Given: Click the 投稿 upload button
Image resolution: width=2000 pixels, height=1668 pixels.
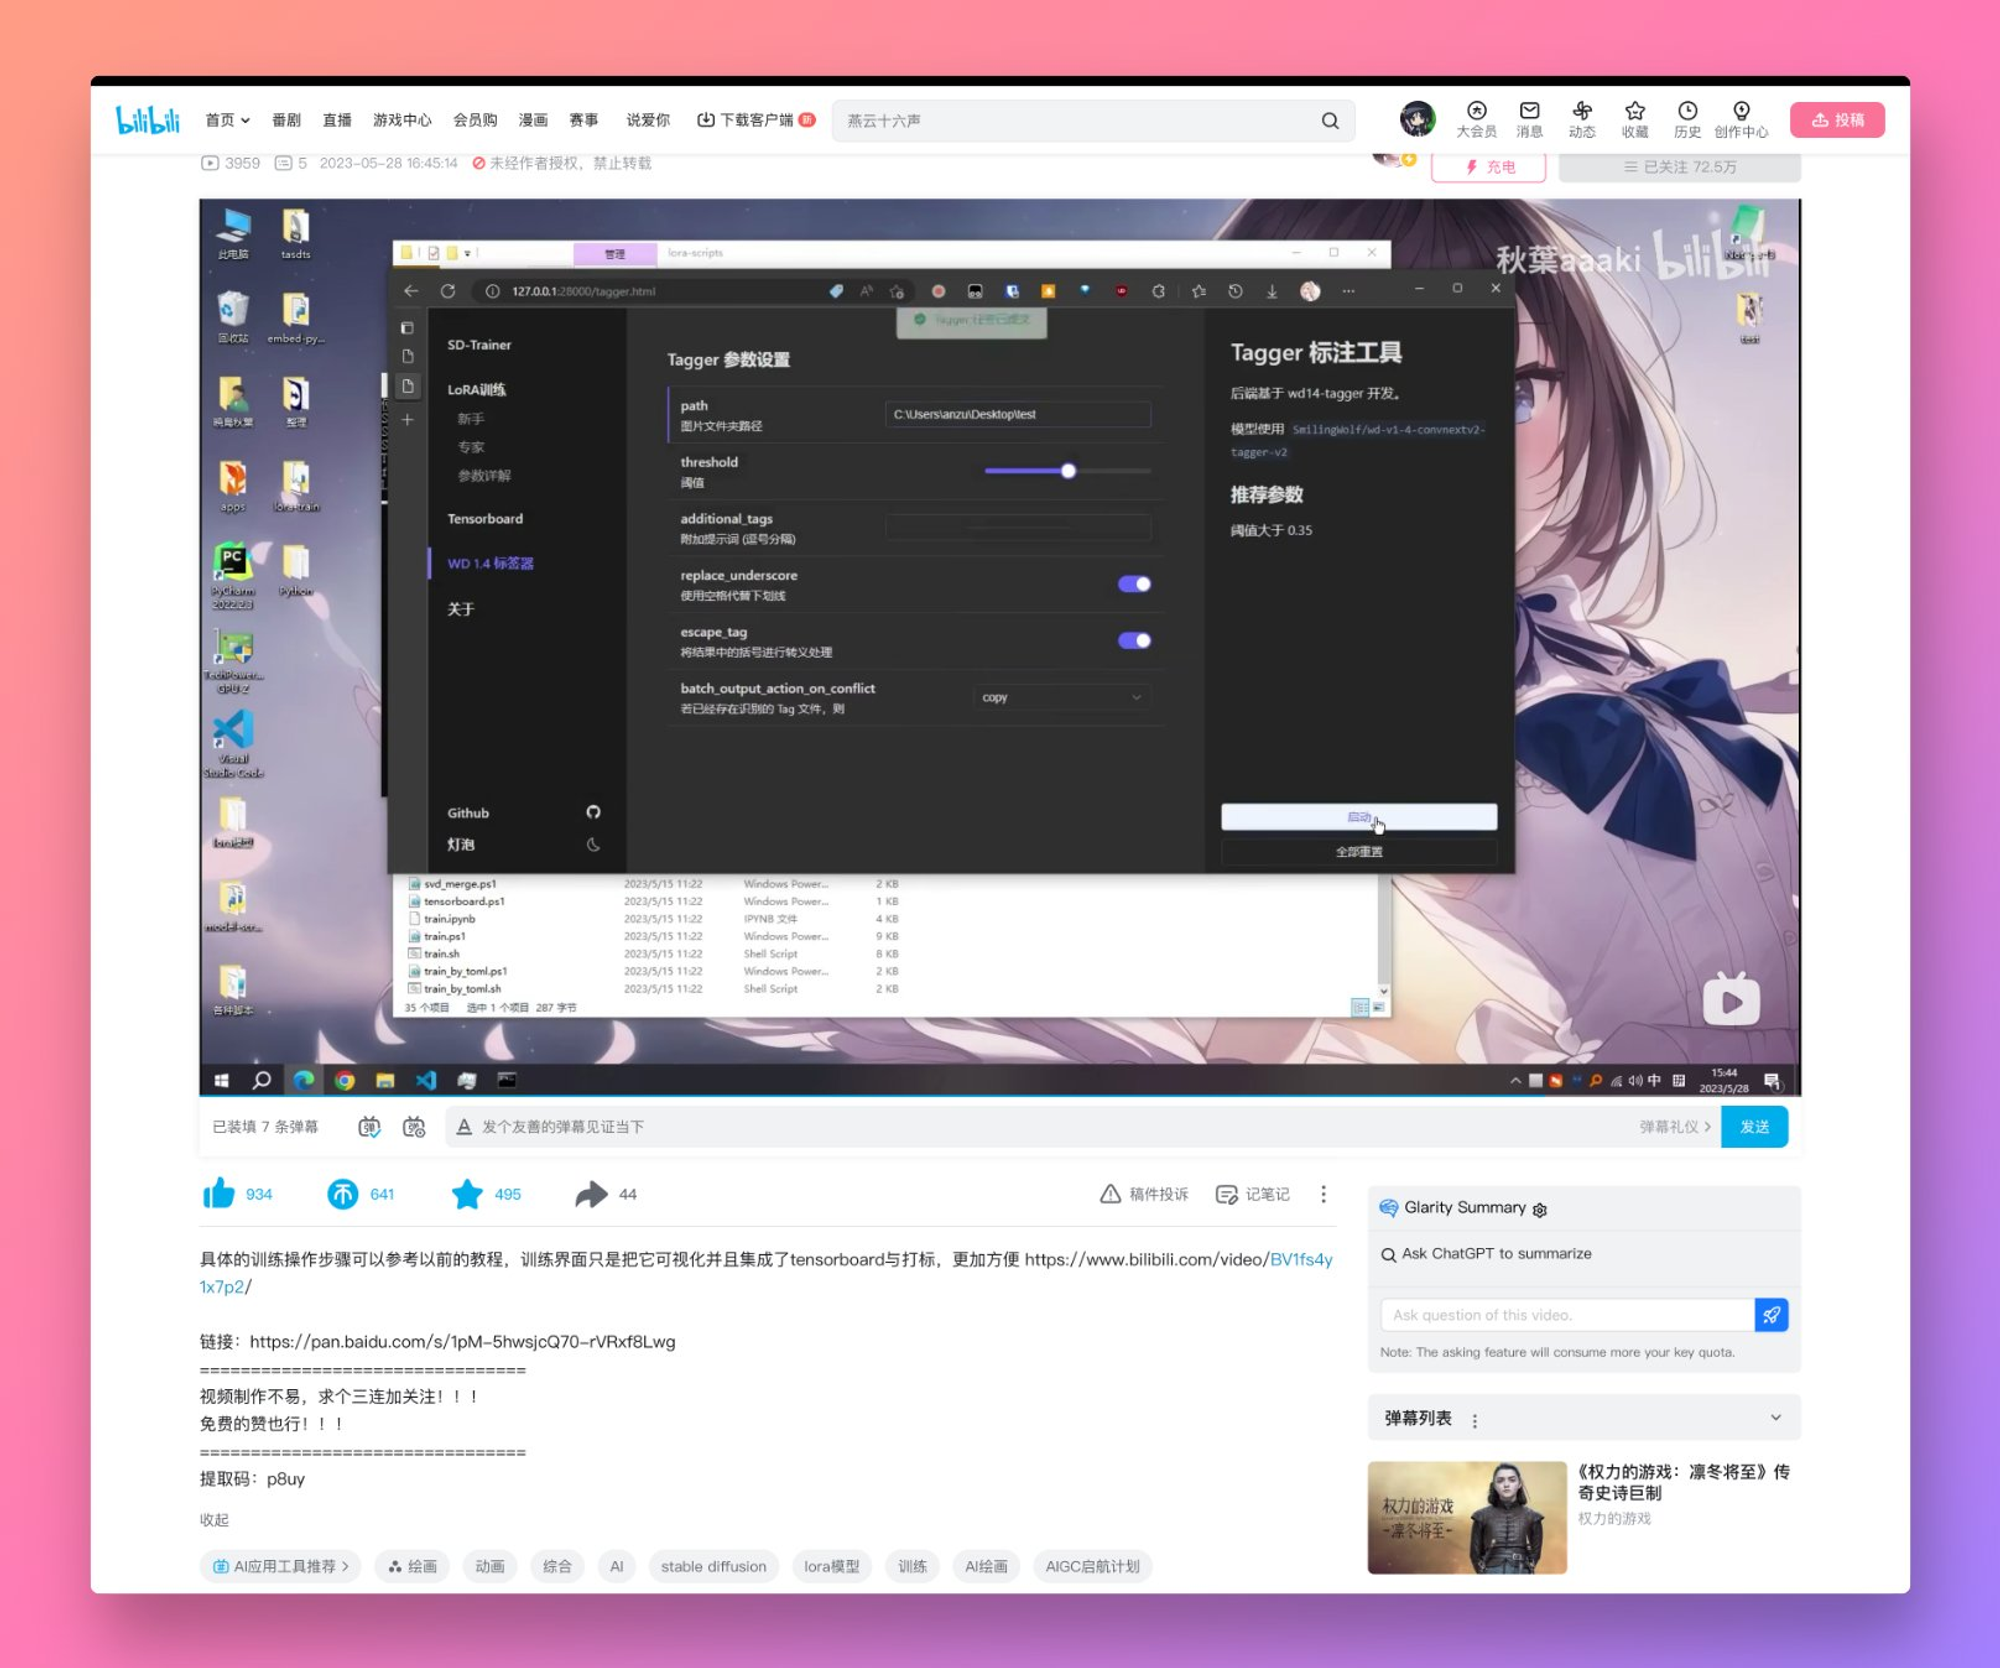Looking at the screenshot, I should tap(1837, 120).
